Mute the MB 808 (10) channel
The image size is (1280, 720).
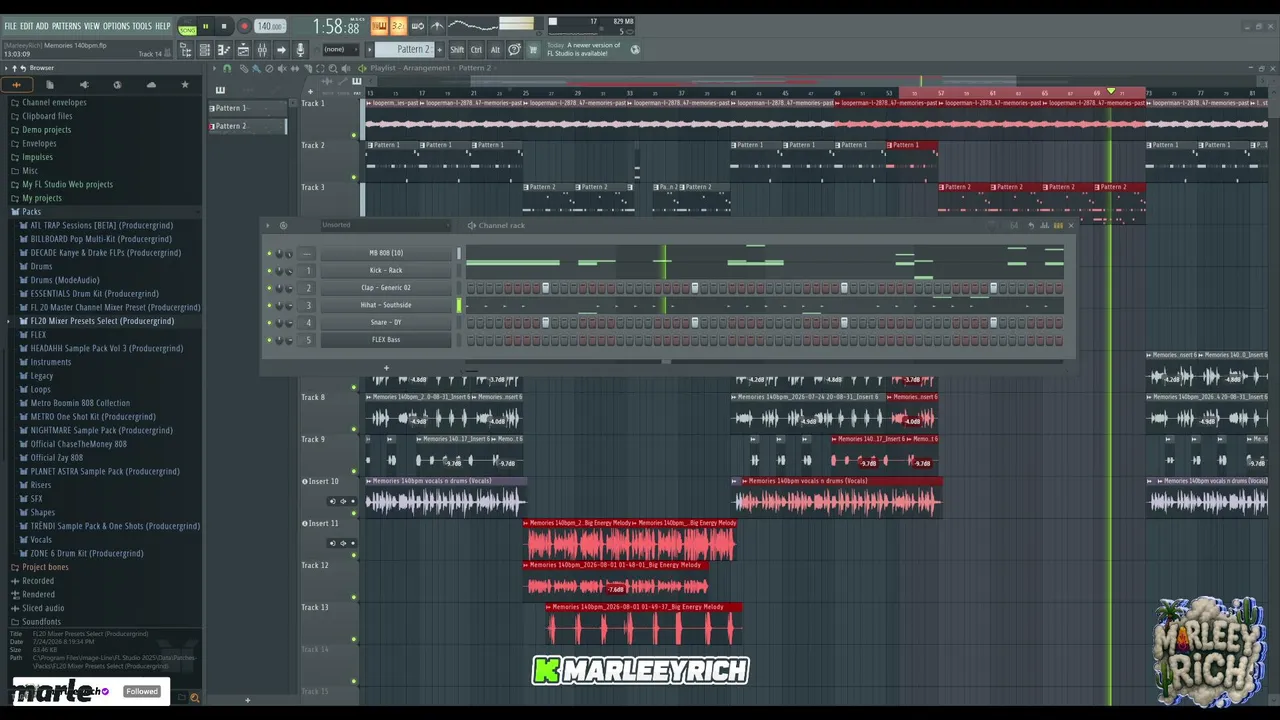click(269, 253)
